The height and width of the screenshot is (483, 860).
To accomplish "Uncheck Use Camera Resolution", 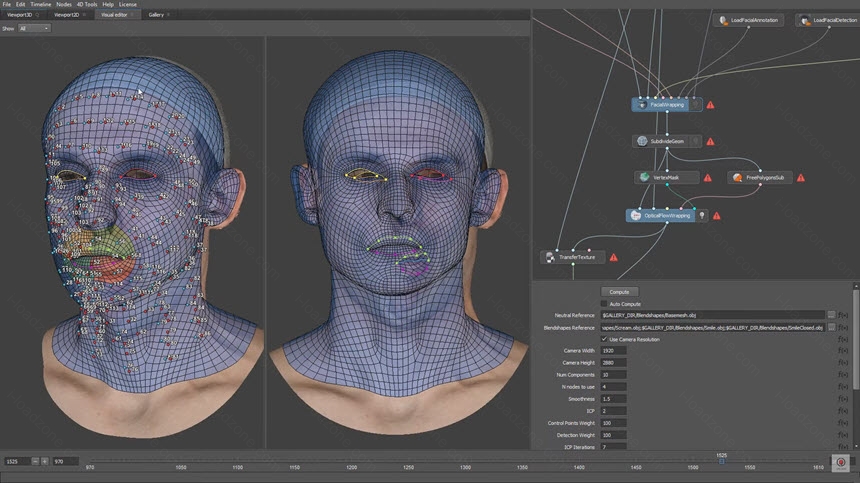I will tap(604, 339).
